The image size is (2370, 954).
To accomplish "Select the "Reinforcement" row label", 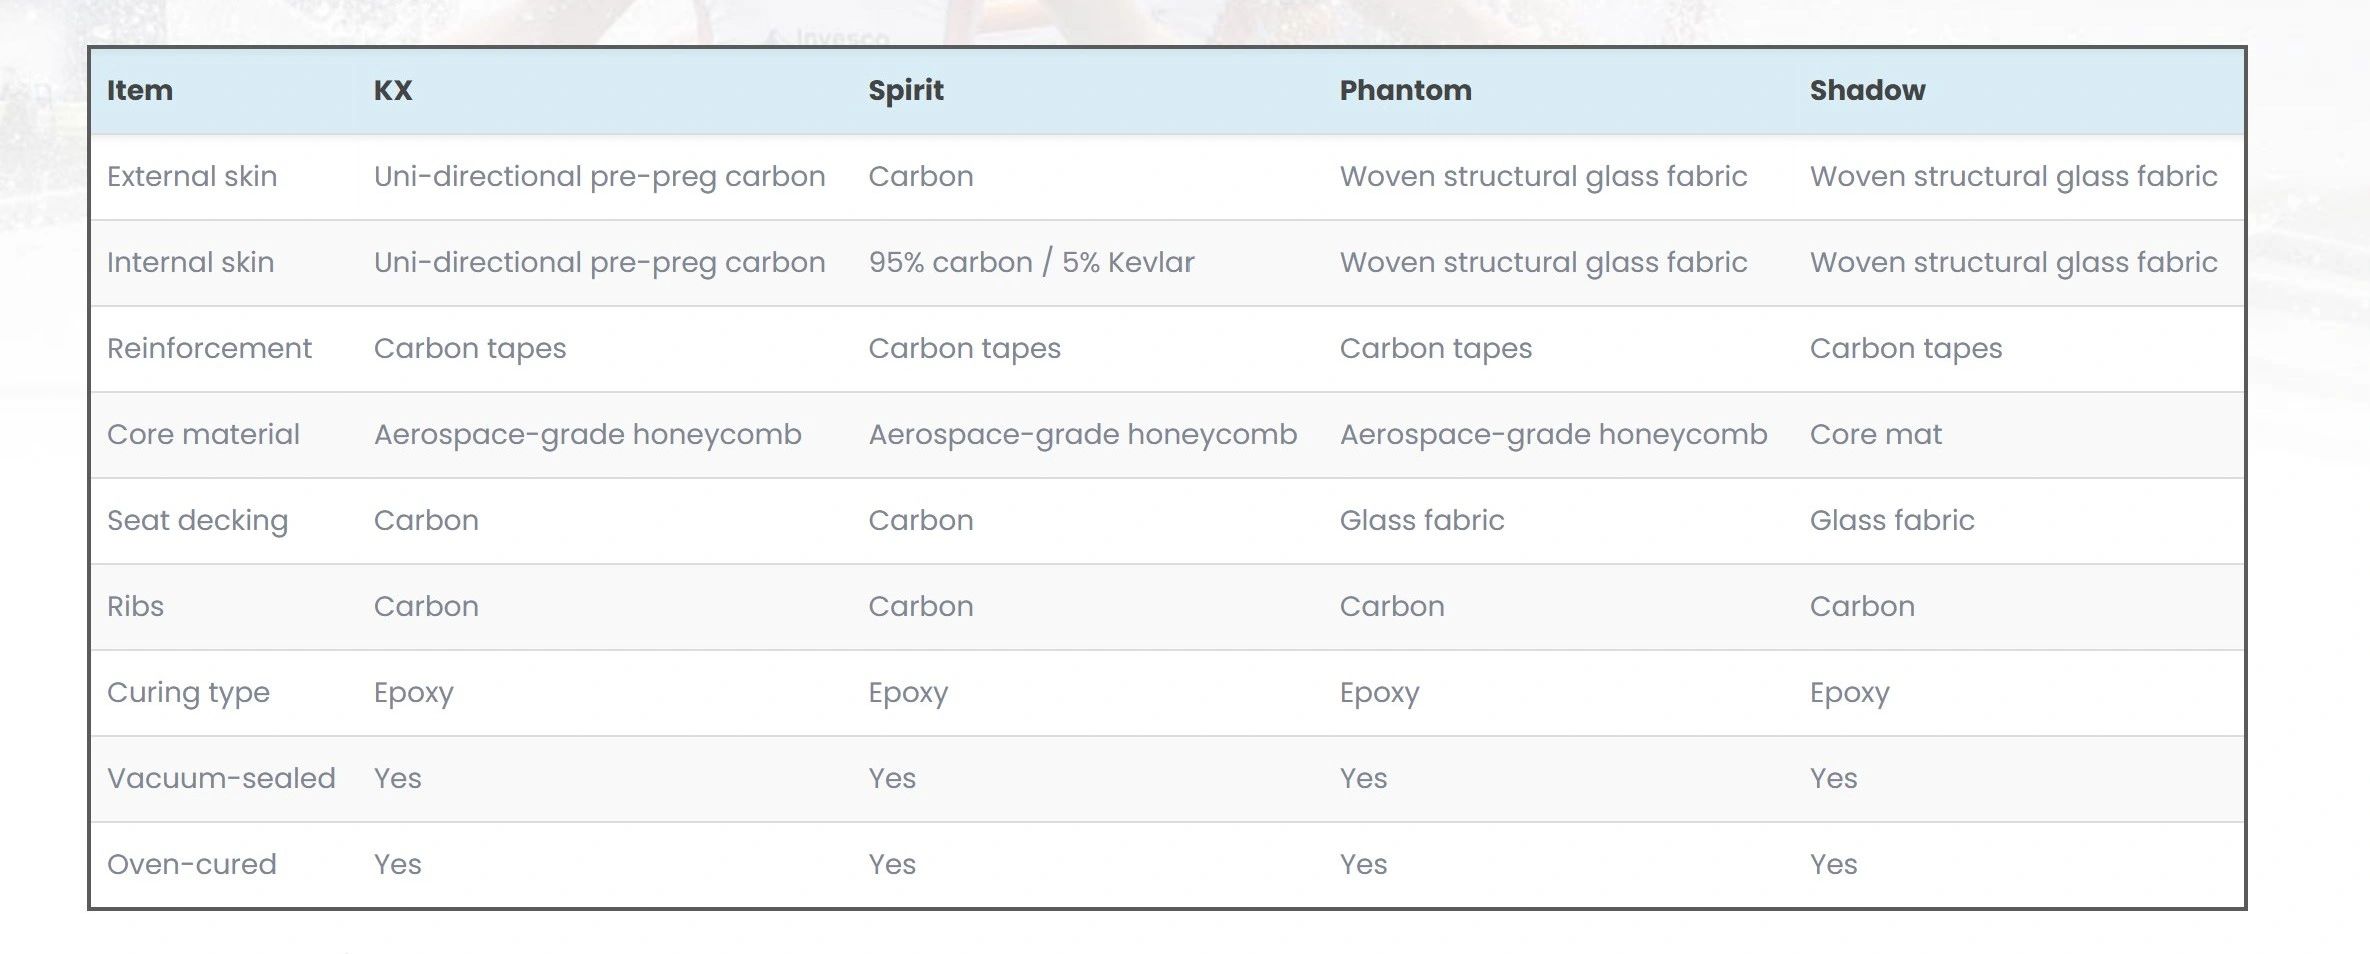I will (x=209, y=349).
